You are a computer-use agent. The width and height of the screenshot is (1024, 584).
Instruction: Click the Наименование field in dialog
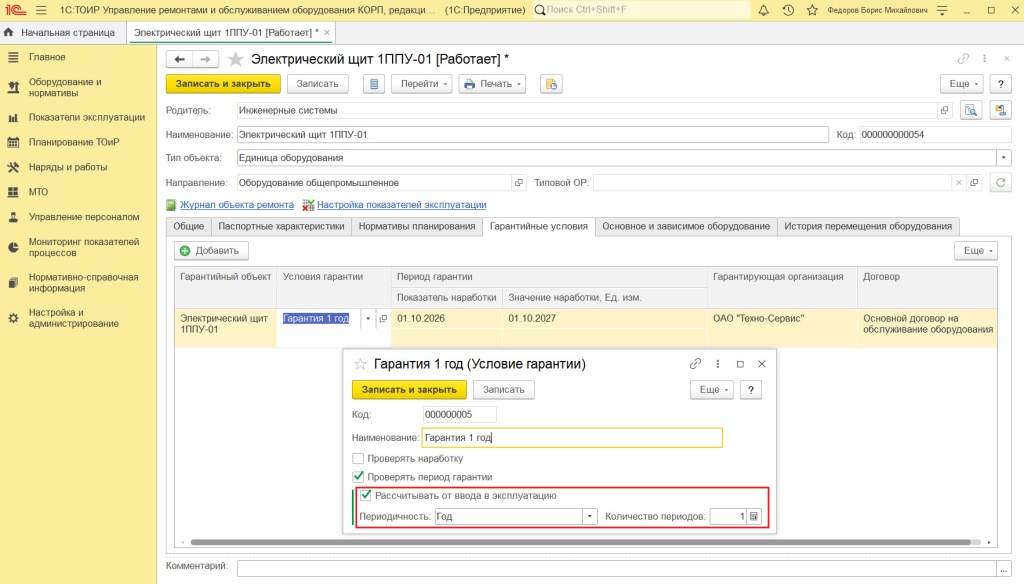[x=572, y=438]
